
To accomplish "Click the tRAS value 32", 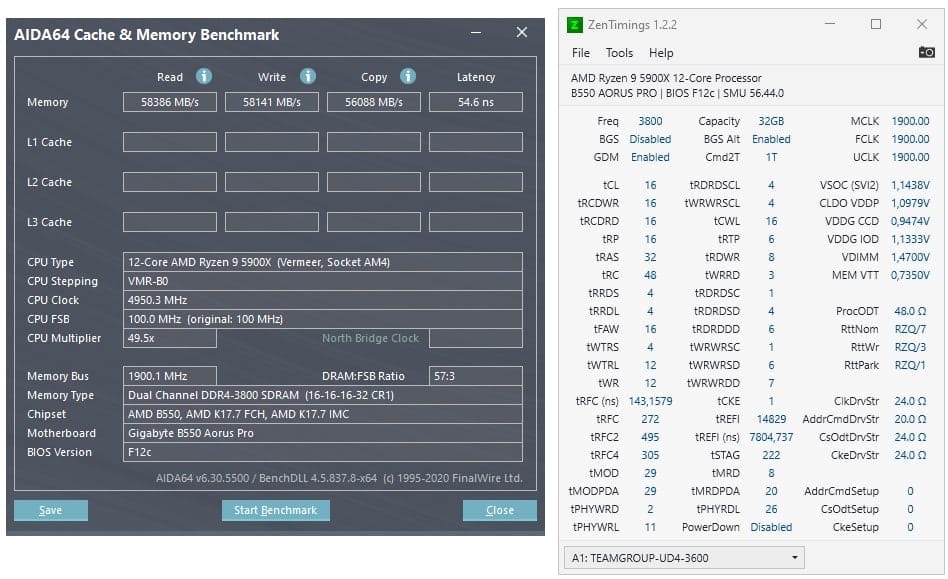I will click(x=650, y=257).
